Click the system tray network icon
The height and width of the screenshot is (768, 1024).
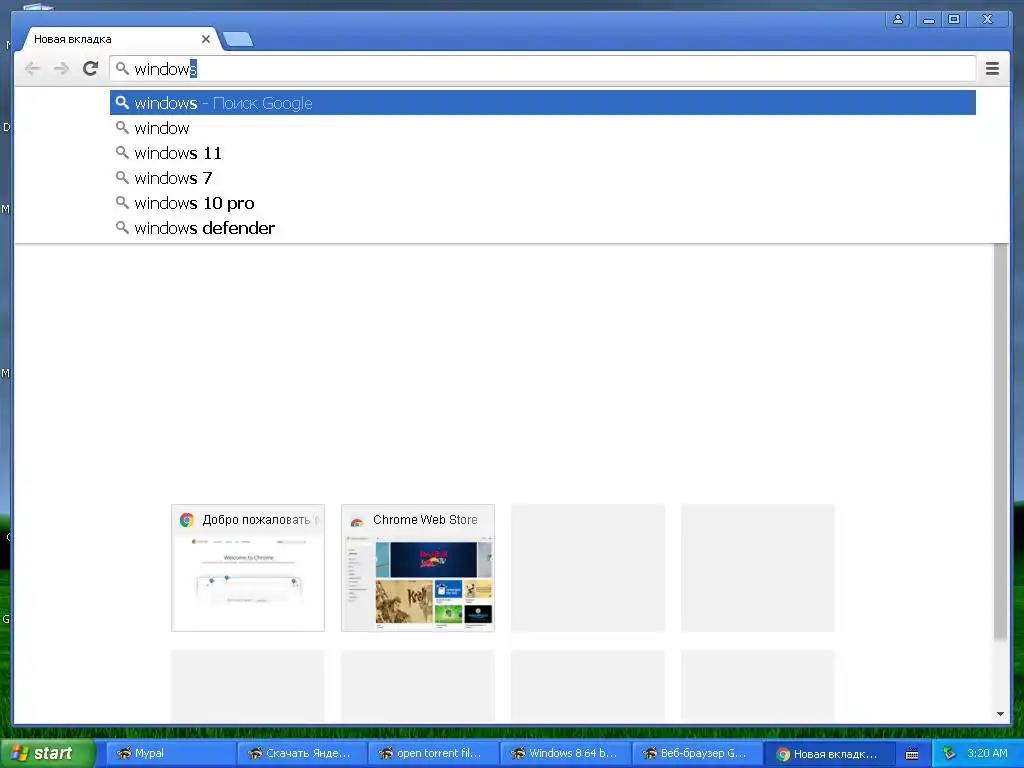949,754
